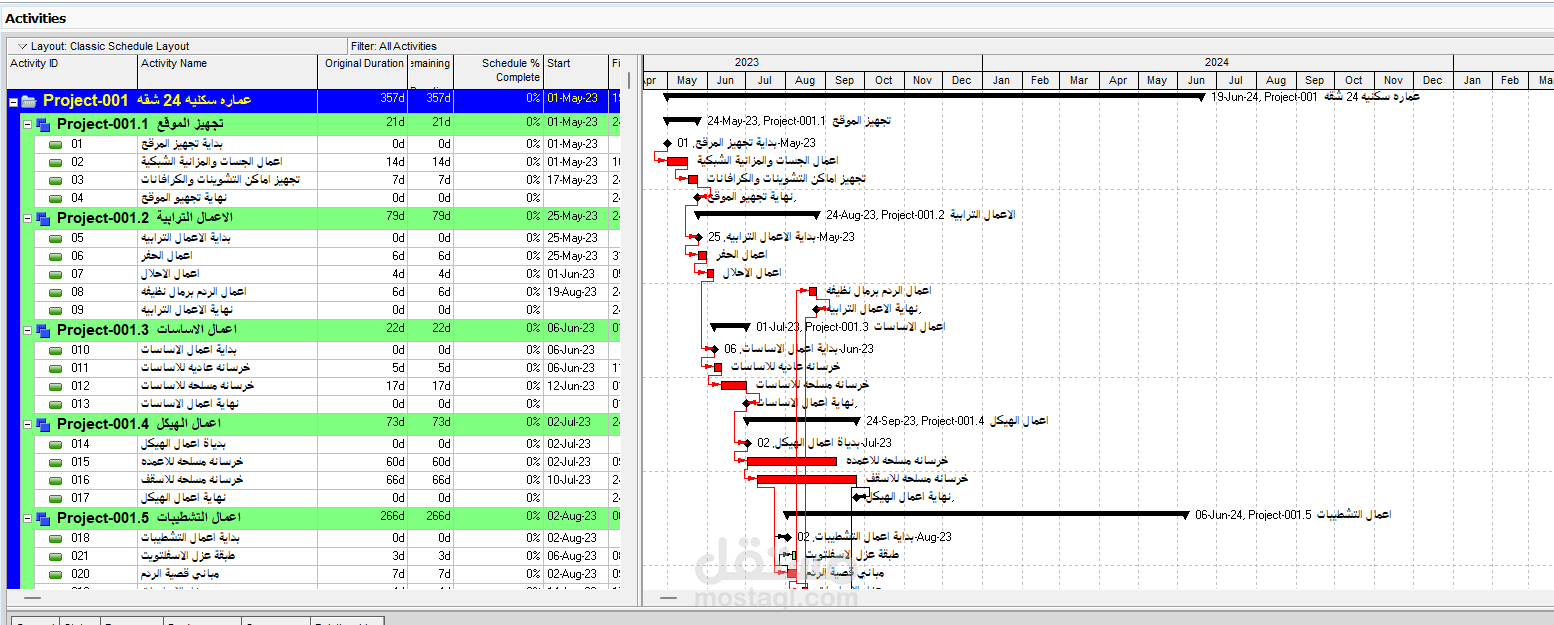The image size is (1554, 625).
Task: Click the green activity icon of row 011
Action: (55, 368)
